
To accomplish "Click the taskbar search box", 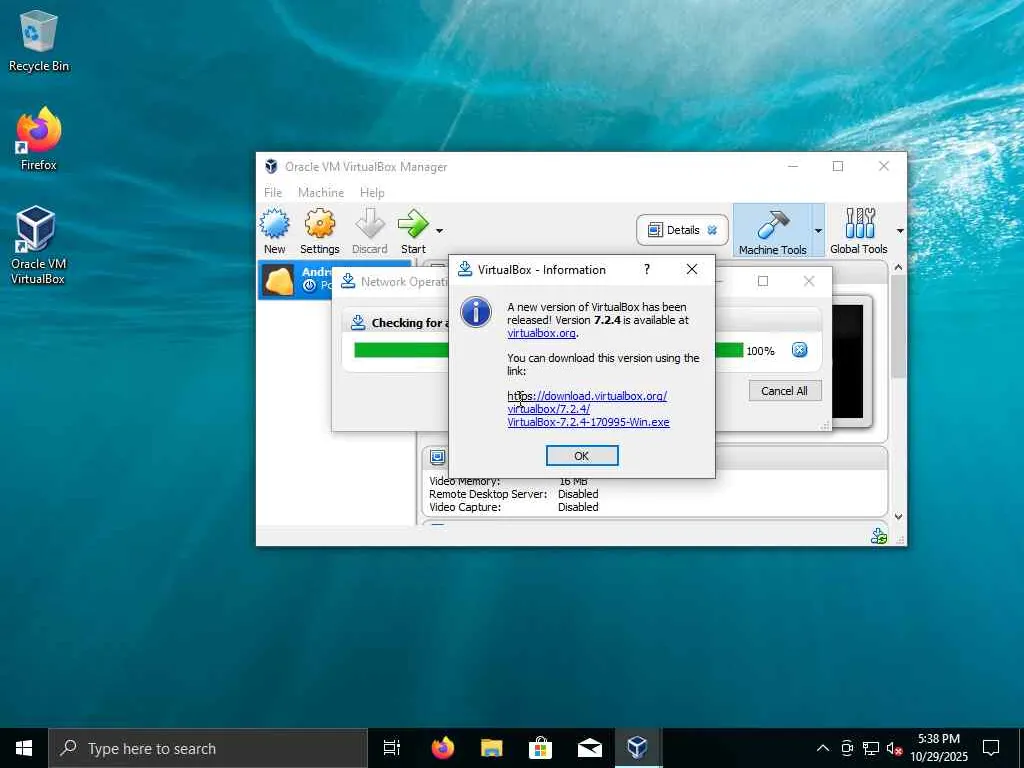I will (x=208, y=748).
